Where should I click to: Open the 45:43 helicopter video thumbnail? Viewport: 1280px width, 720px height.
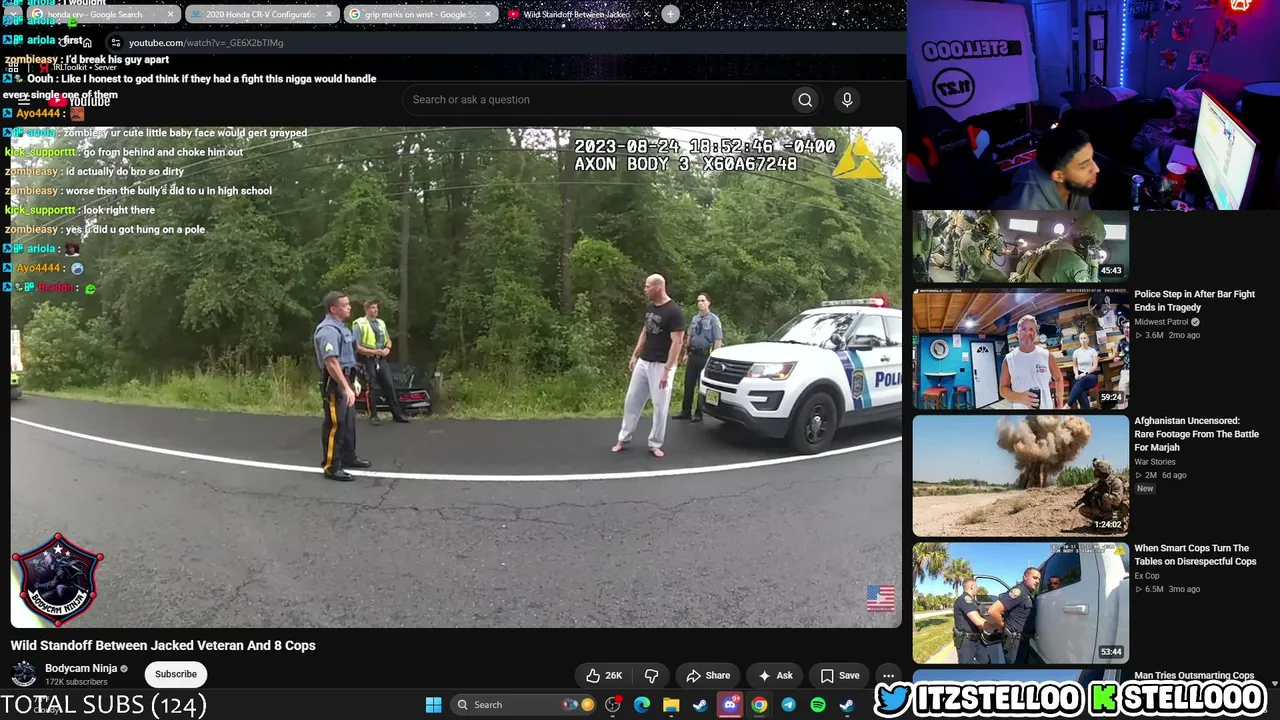pos(1020,246)
